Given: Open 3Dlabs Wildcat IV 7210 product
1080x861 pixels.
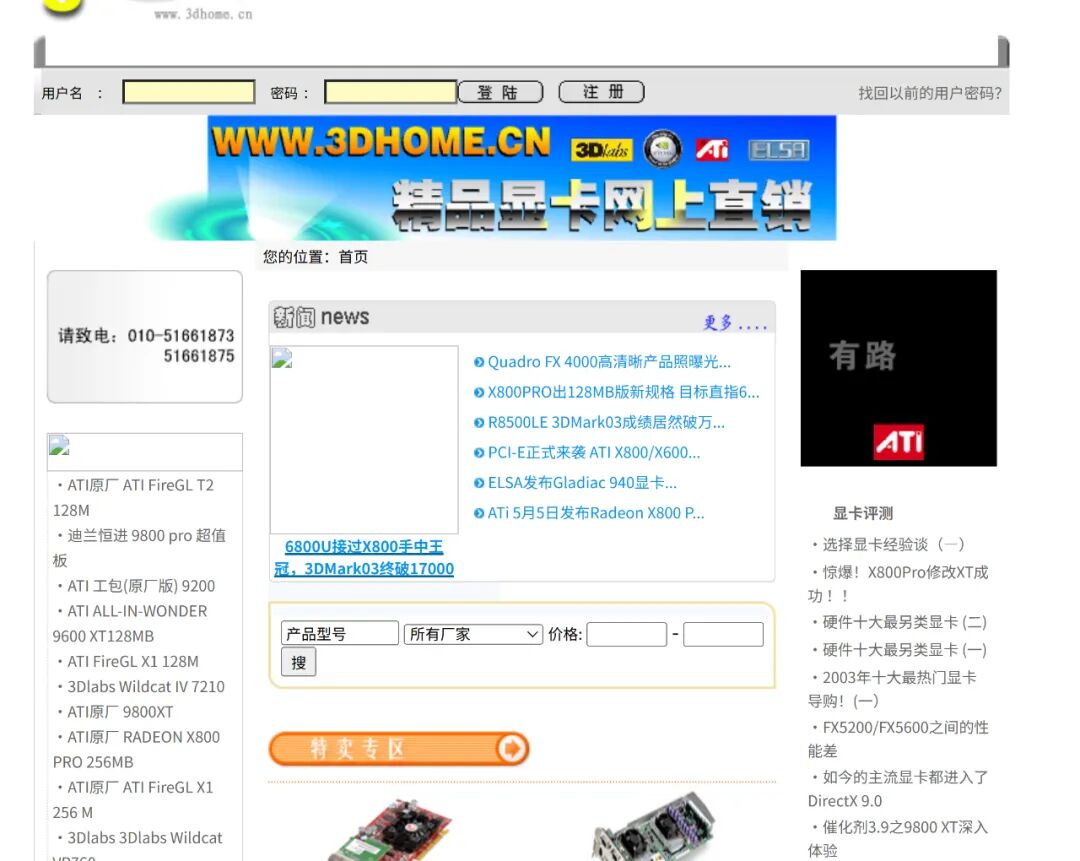Looking at the screenshot, I should pos(146,687).
